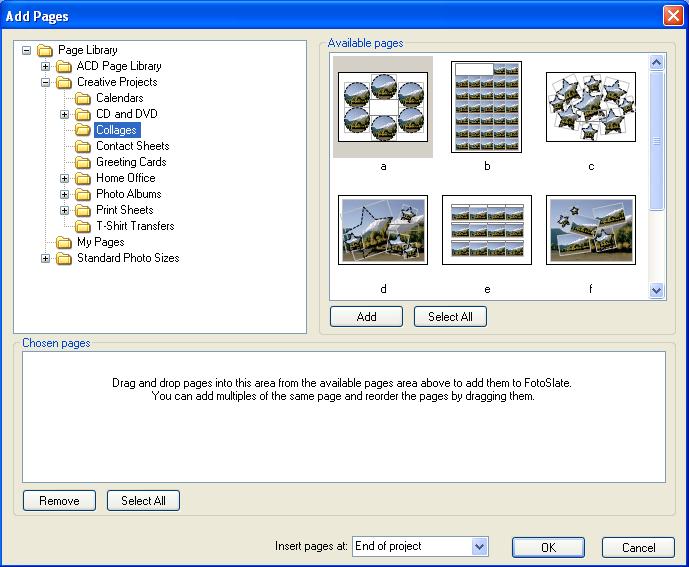This screenshot has height=567, width=689.
Task: Expand the CD and DVD folder
Action: pos(65,114)
